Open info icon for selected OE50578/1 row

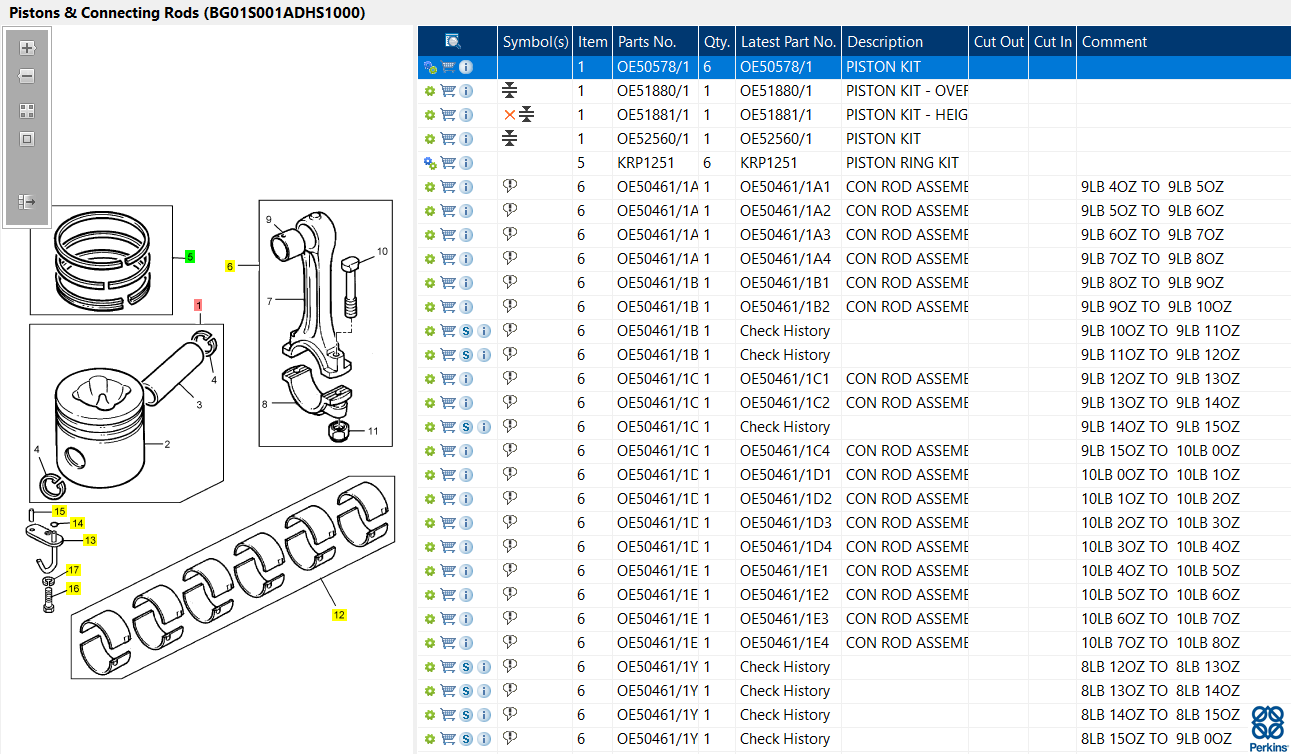tap(466, 67)
